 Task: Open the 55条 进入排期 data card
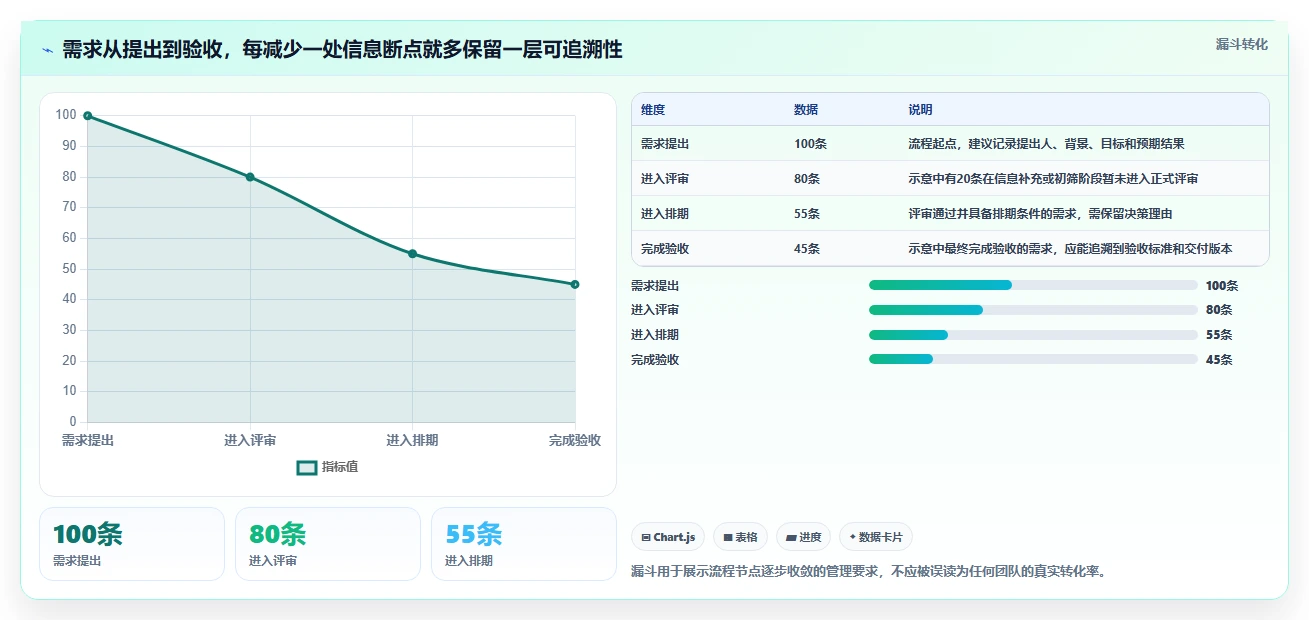pos(524,544)
